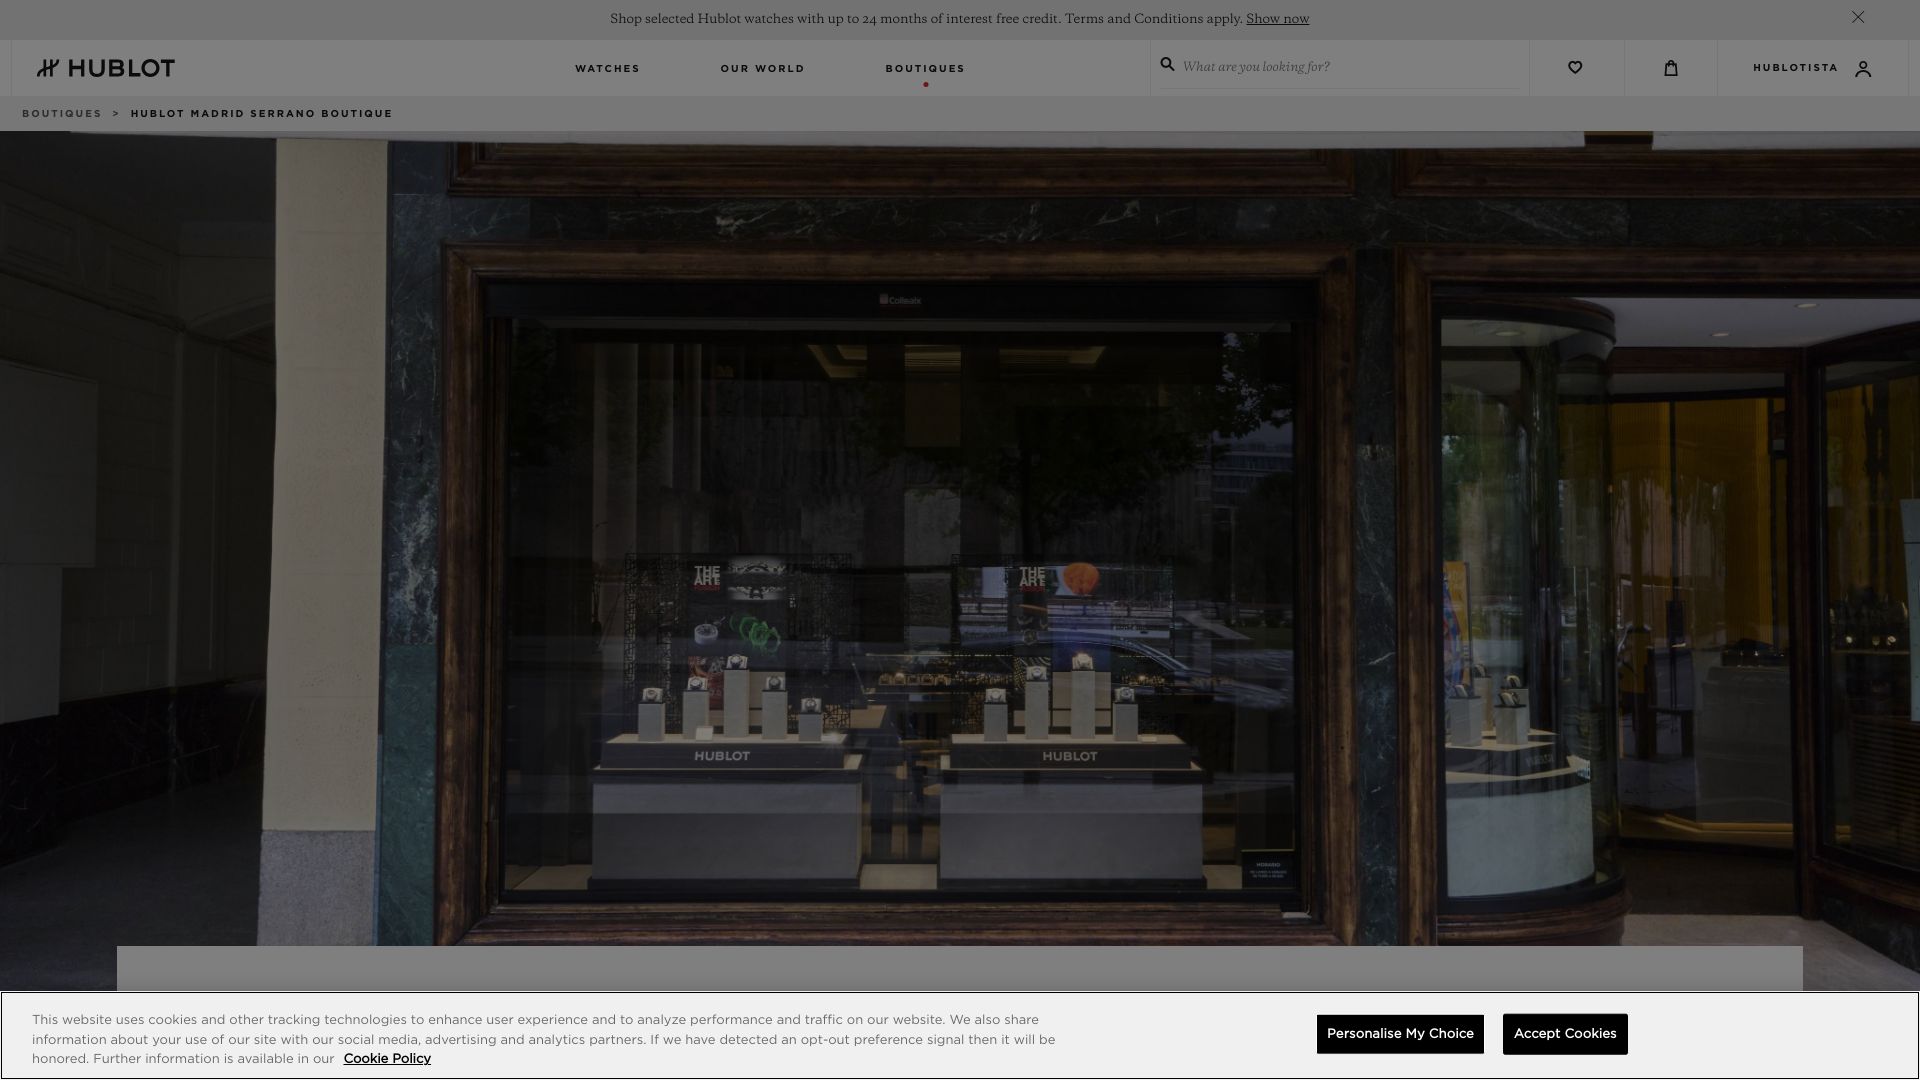1920x1080 pixels.
Task: Close the interest free credit banner
Action: click(x=1858, y=17)
